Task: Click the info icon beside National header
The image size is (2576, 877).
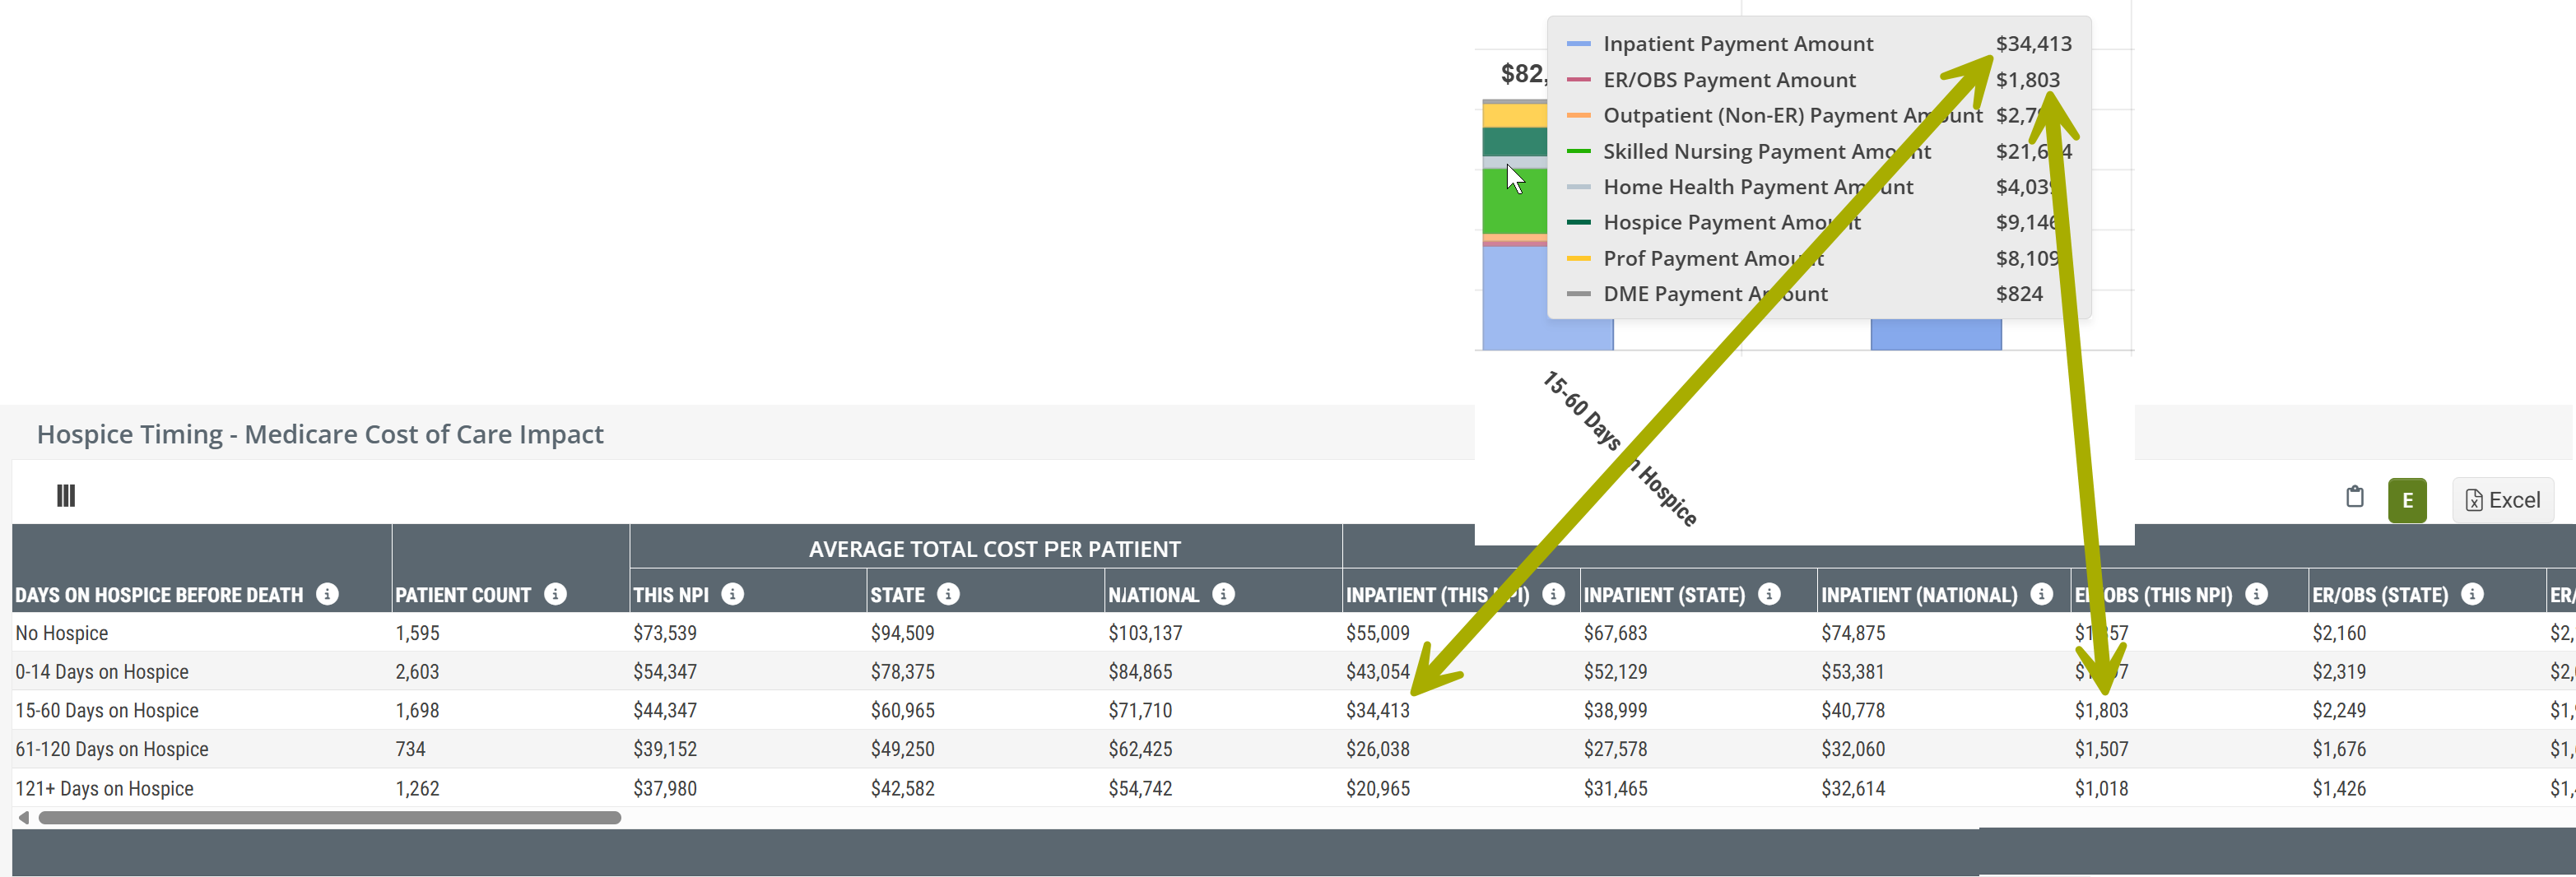Action: pyautogui.click(x=1222, y=594)
